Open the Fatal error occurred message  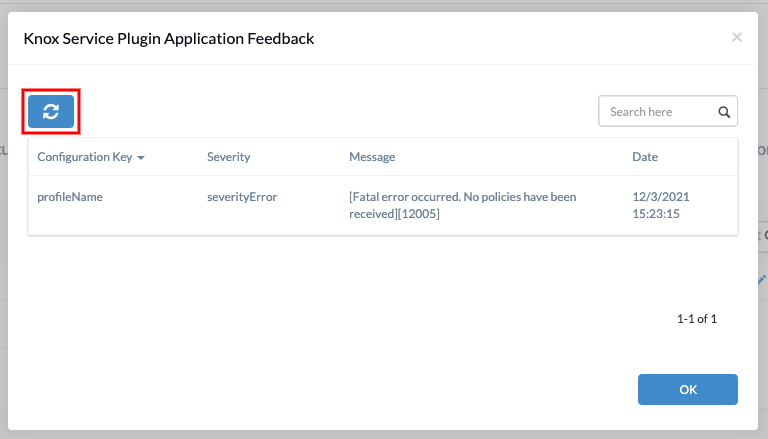coord(462,205)
